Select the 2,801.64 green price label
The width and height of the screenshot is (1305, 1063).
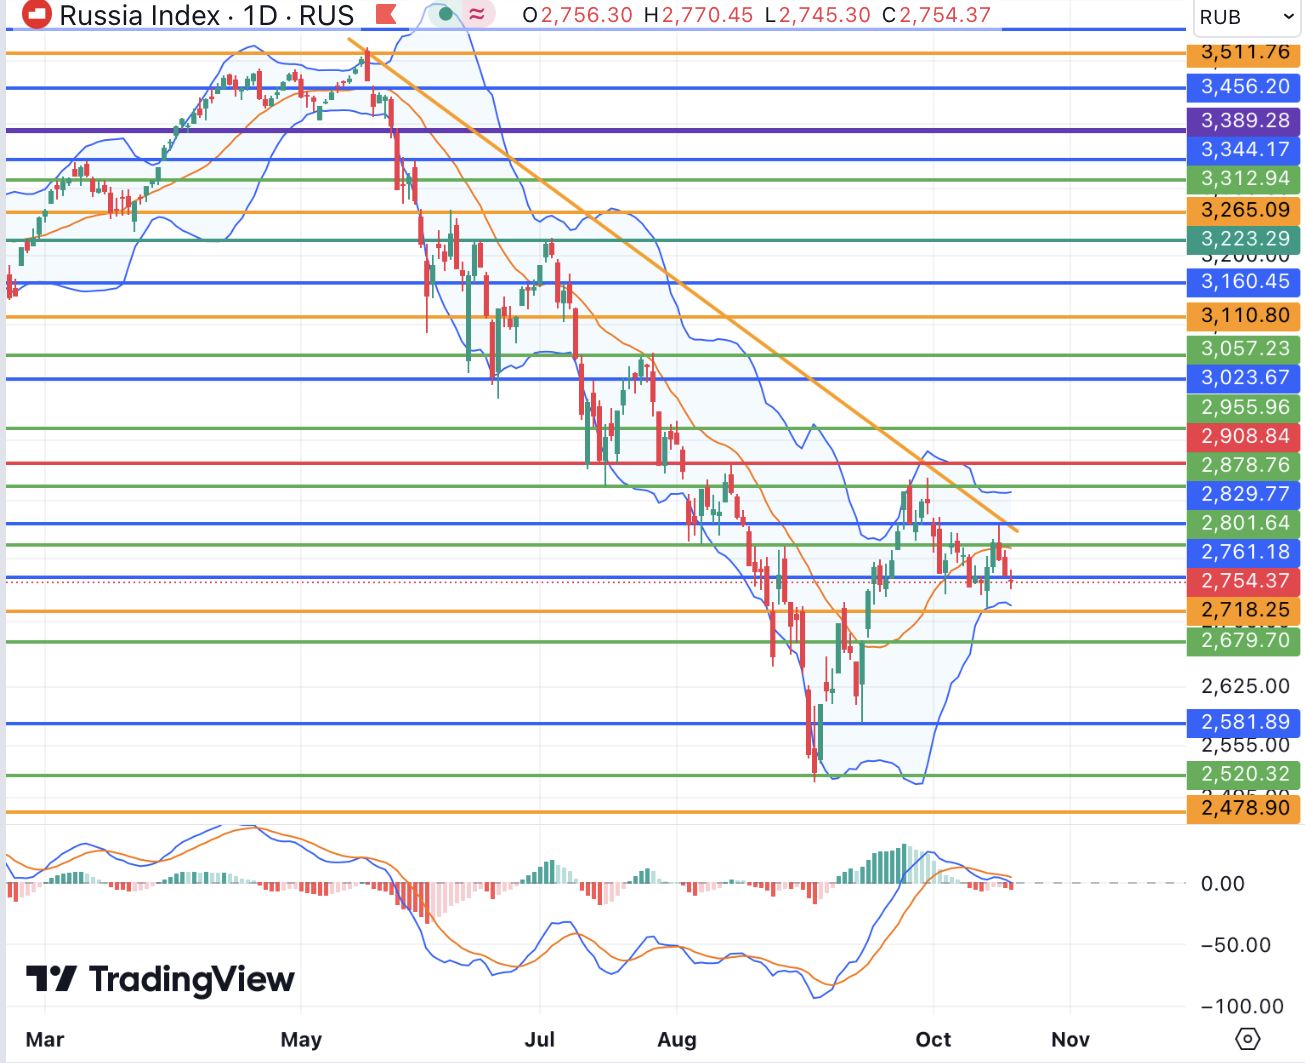[x=1244, y=523]
